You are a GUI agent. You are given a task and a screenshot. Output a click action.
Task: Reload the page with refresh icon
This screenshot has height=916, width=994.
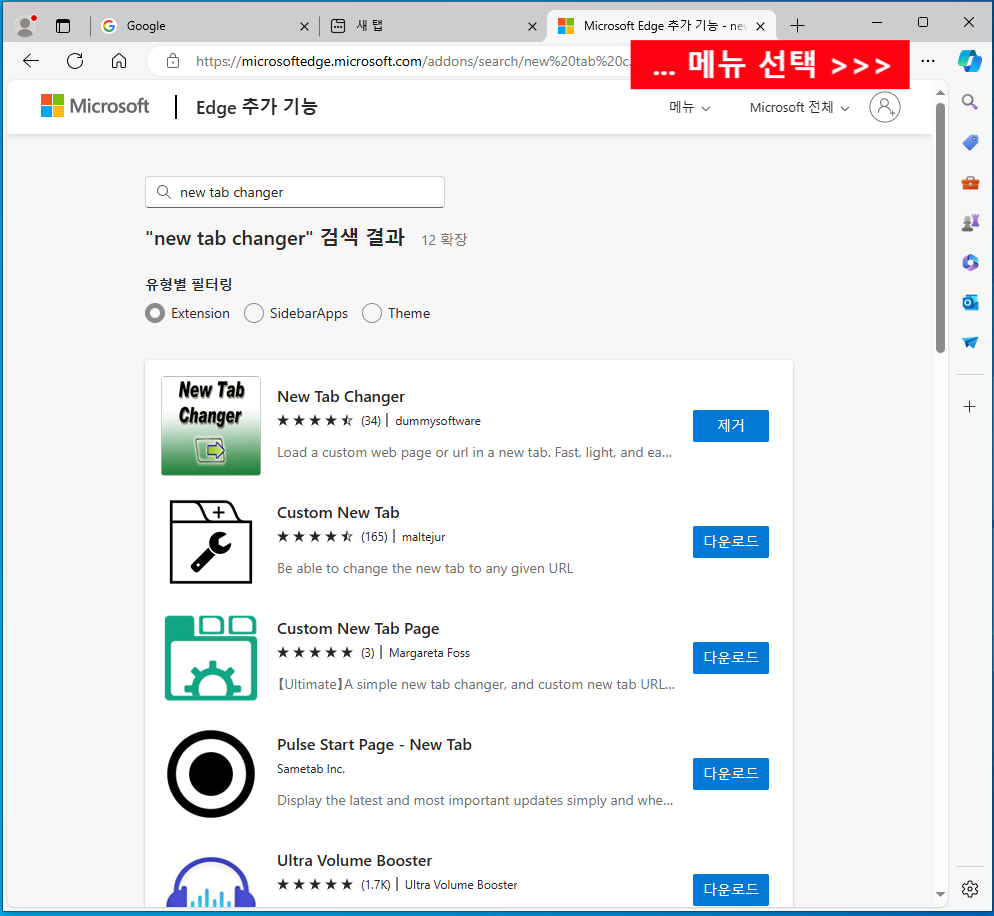coord(75,61)
